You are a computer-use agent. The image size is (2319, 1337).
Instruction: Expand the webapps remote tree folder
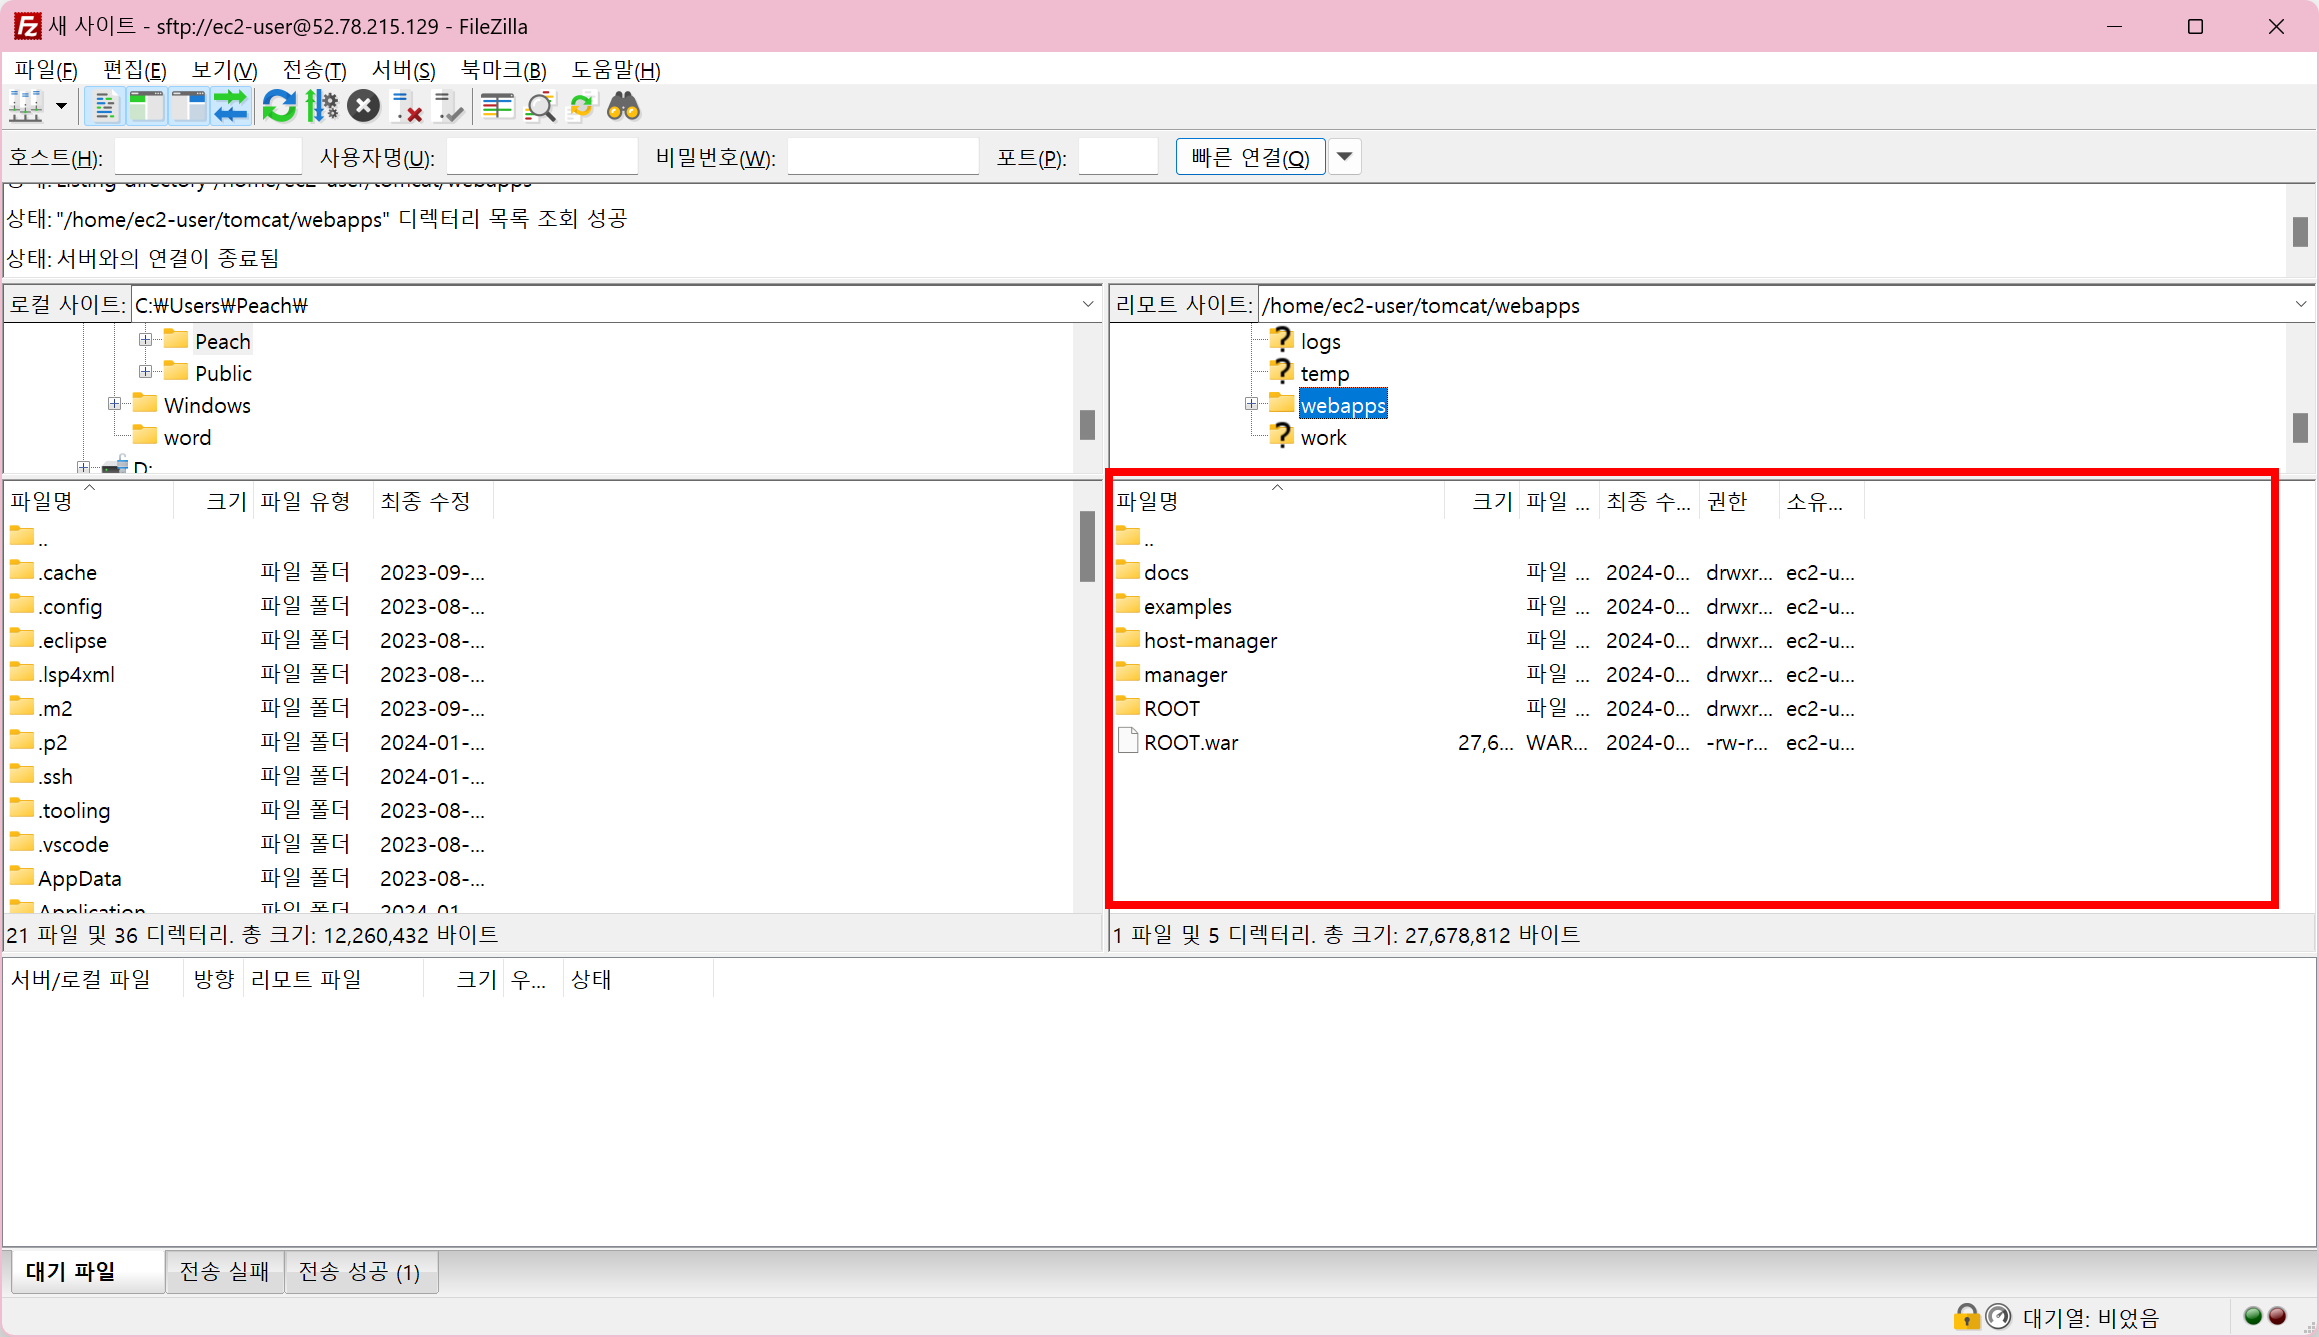(1251, 404)
